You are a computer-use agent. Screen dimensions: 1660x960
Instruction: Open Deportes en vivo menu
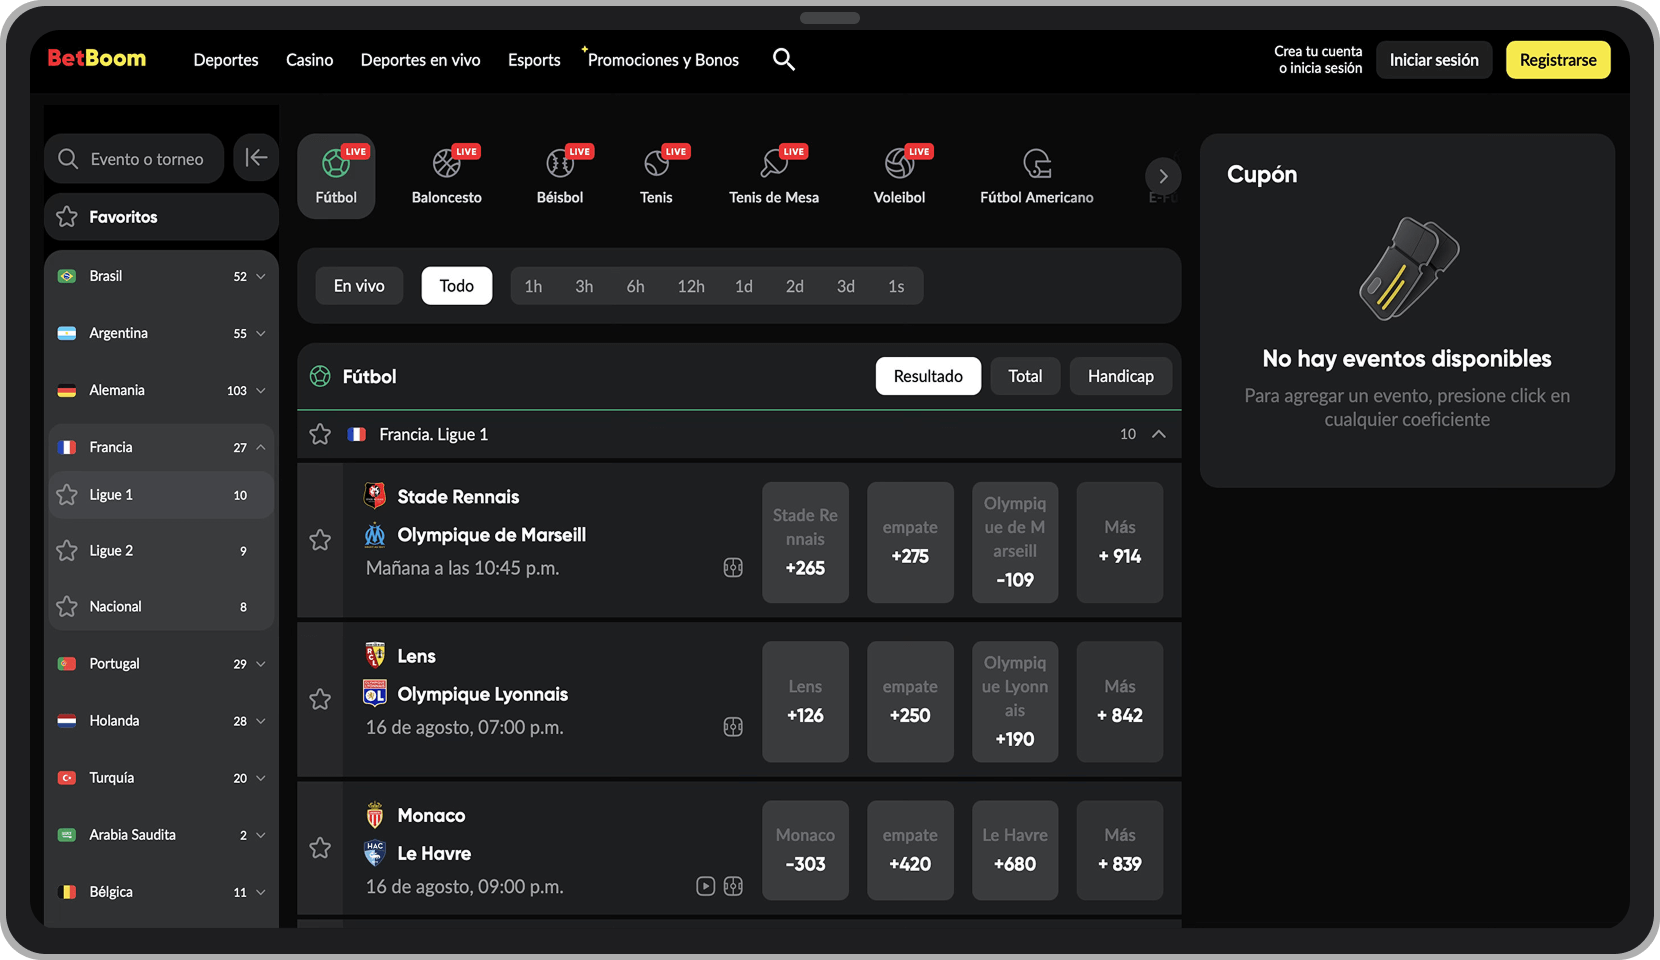421,60
